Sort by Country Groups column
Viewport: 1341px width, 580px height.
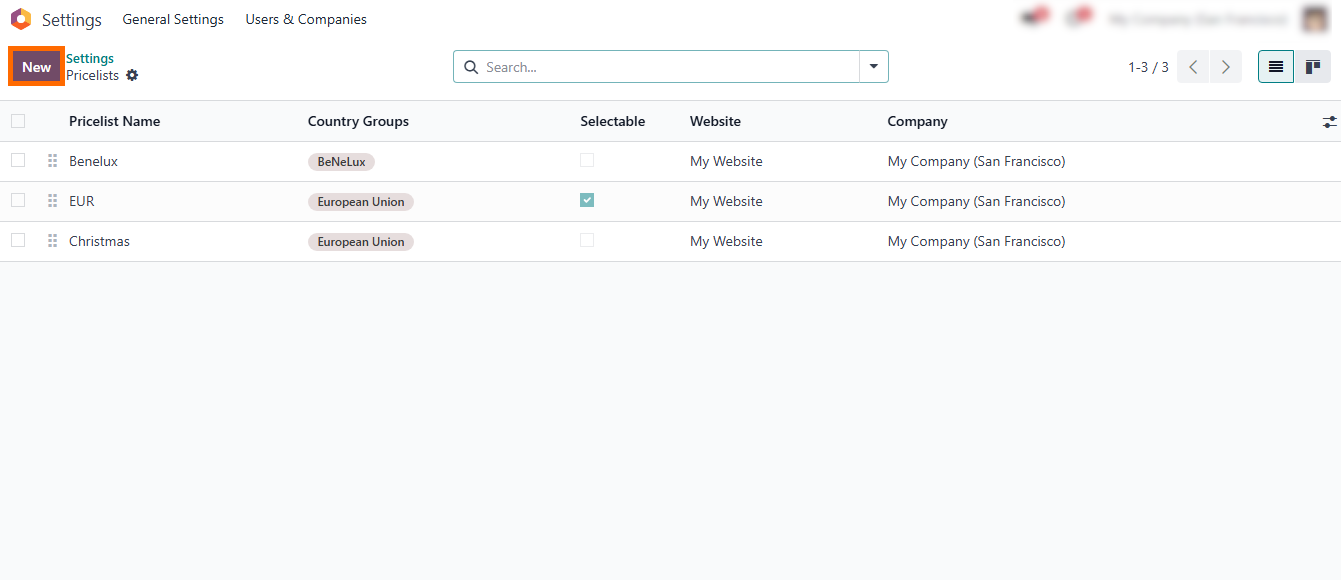click(358, 121)
